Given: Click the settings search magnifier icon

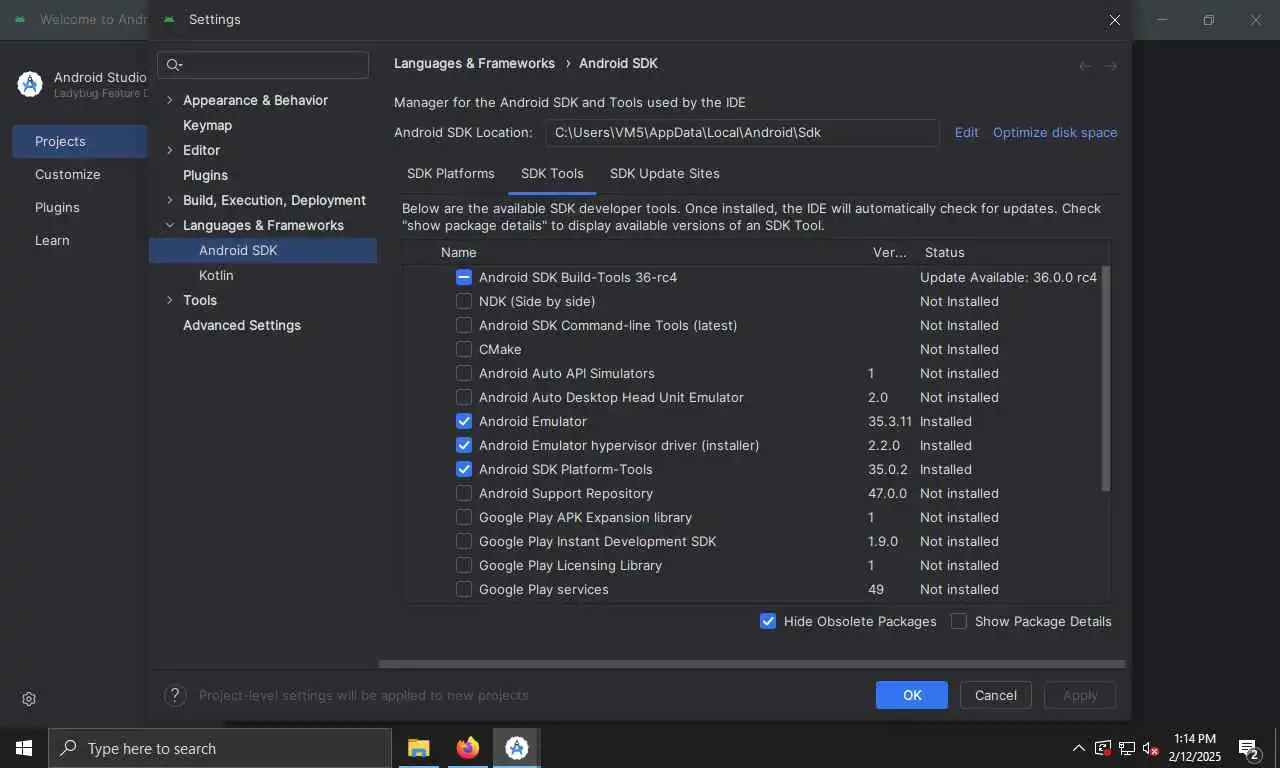Looking at the screenshot, I should pos(174,65).
